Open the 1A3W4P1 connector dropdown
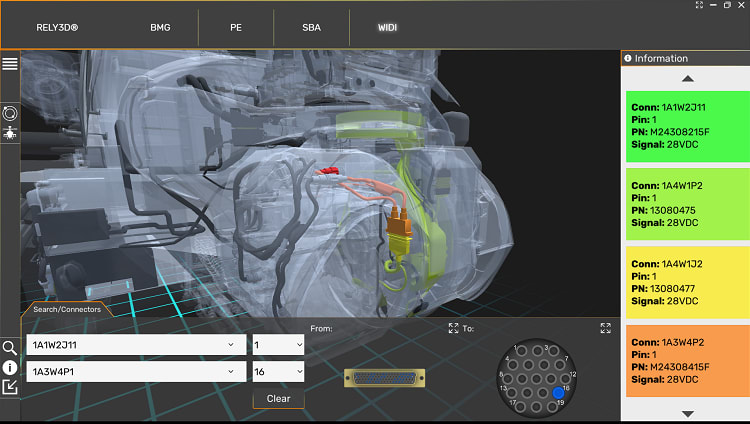This screenshot has width=750, height=424. click(136, 371)
